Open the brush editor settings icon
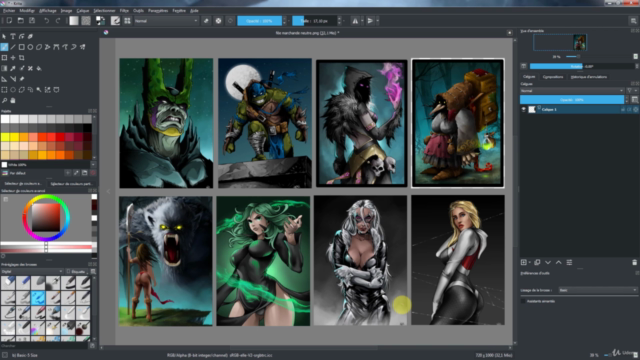Image resolution: width=640 pixels, height=360 pixels. (x=116, y=21)
